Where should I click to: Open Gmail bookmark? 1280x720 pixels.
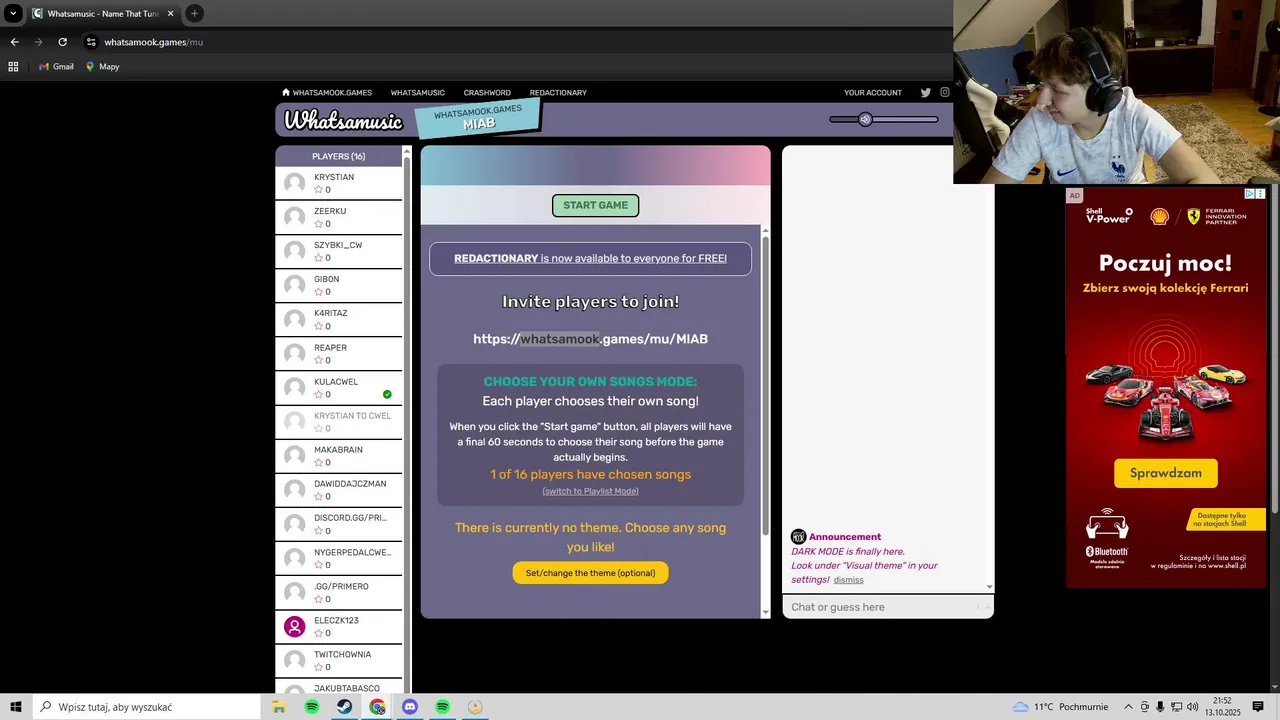tap(56, 67)
